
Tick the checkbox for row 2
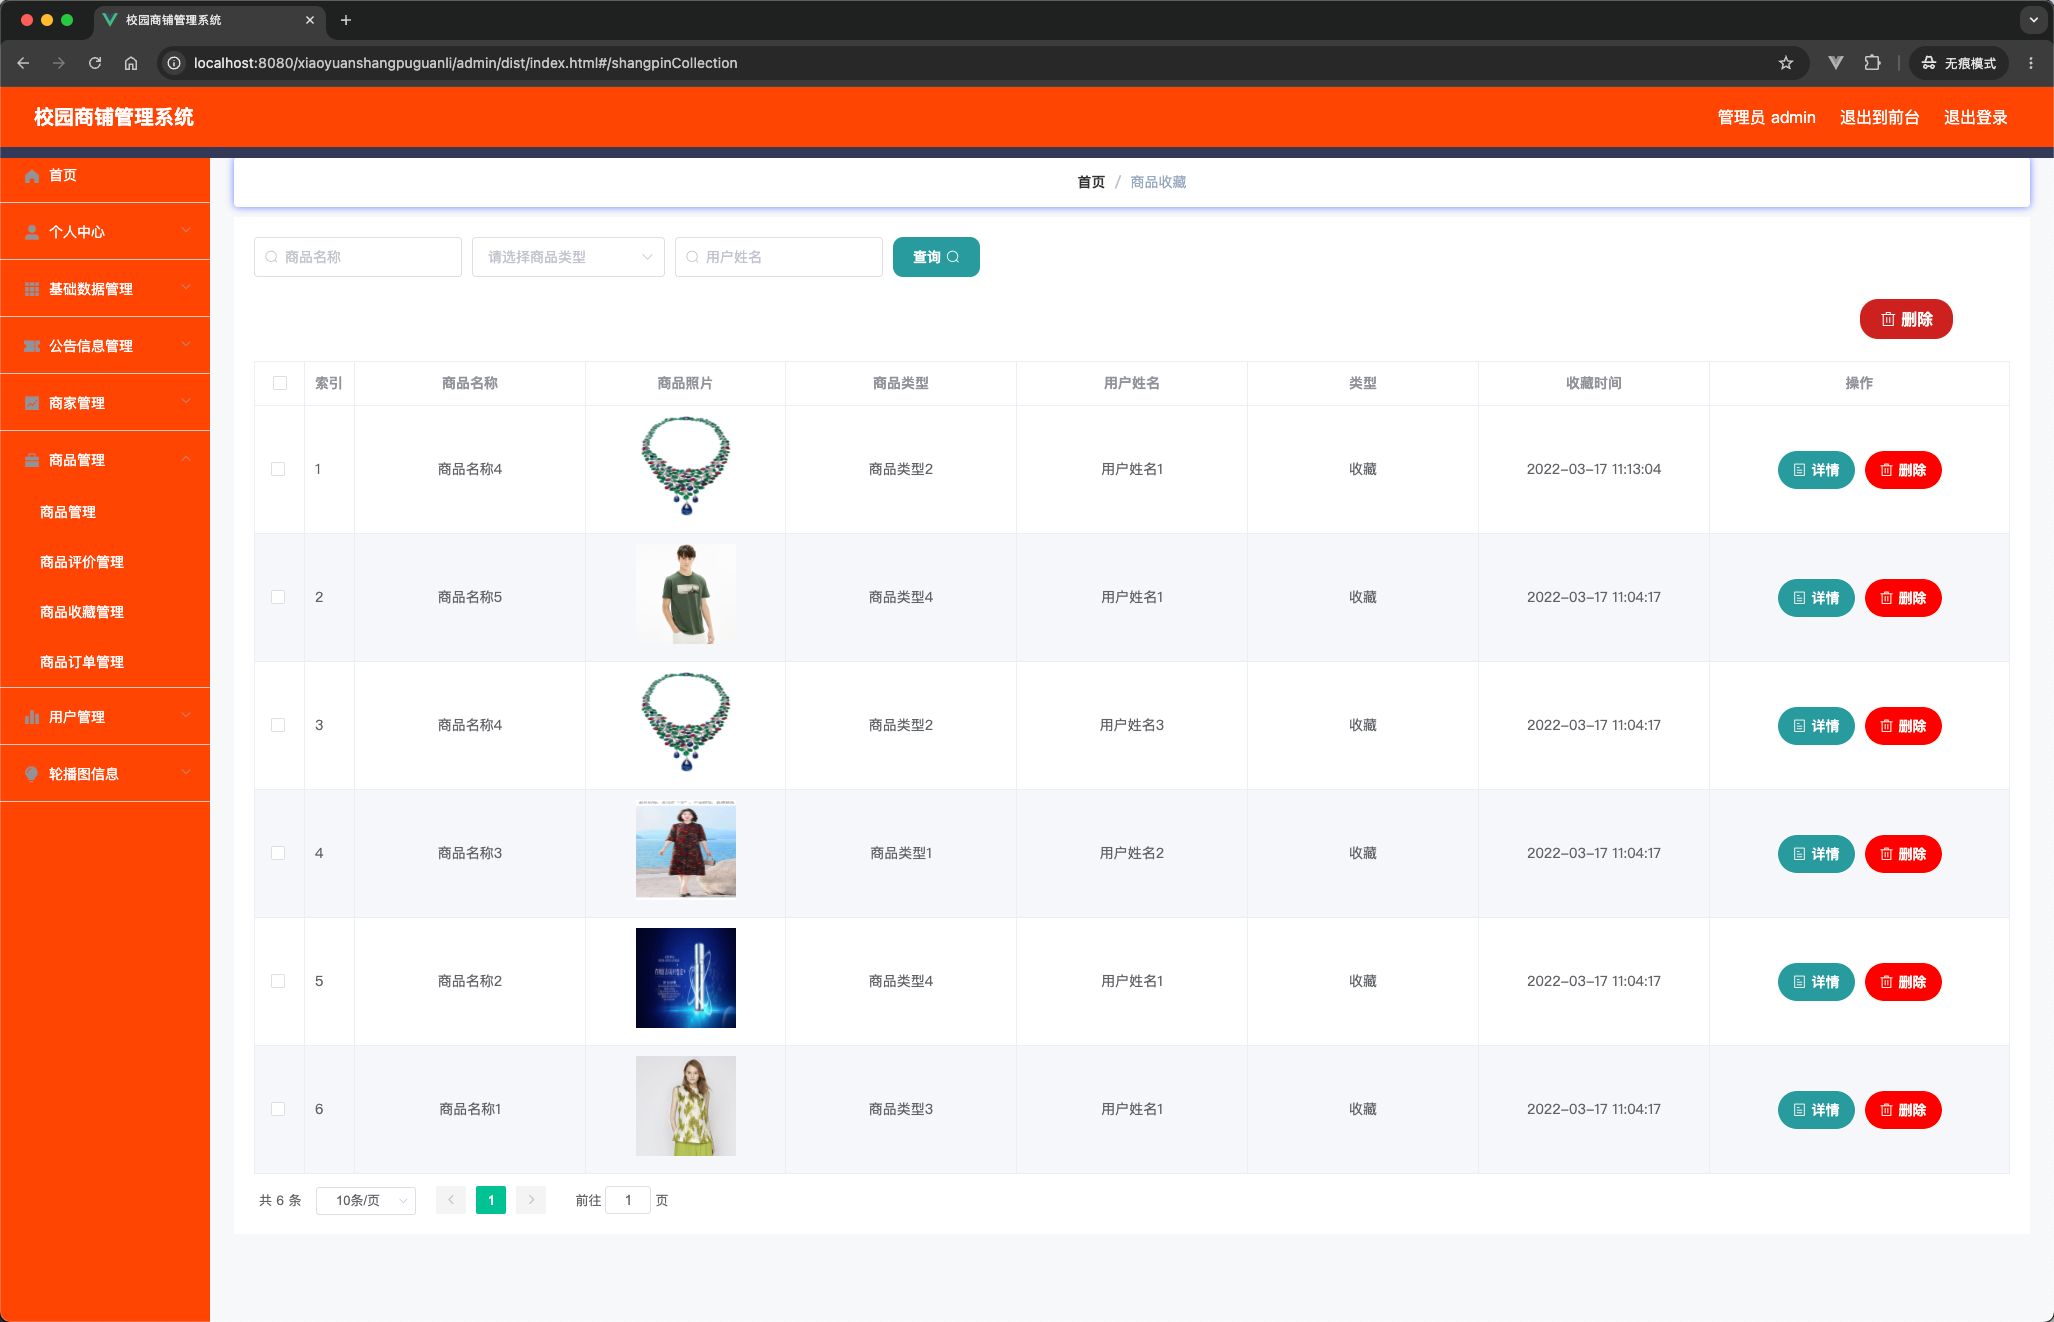click(278, 597)
